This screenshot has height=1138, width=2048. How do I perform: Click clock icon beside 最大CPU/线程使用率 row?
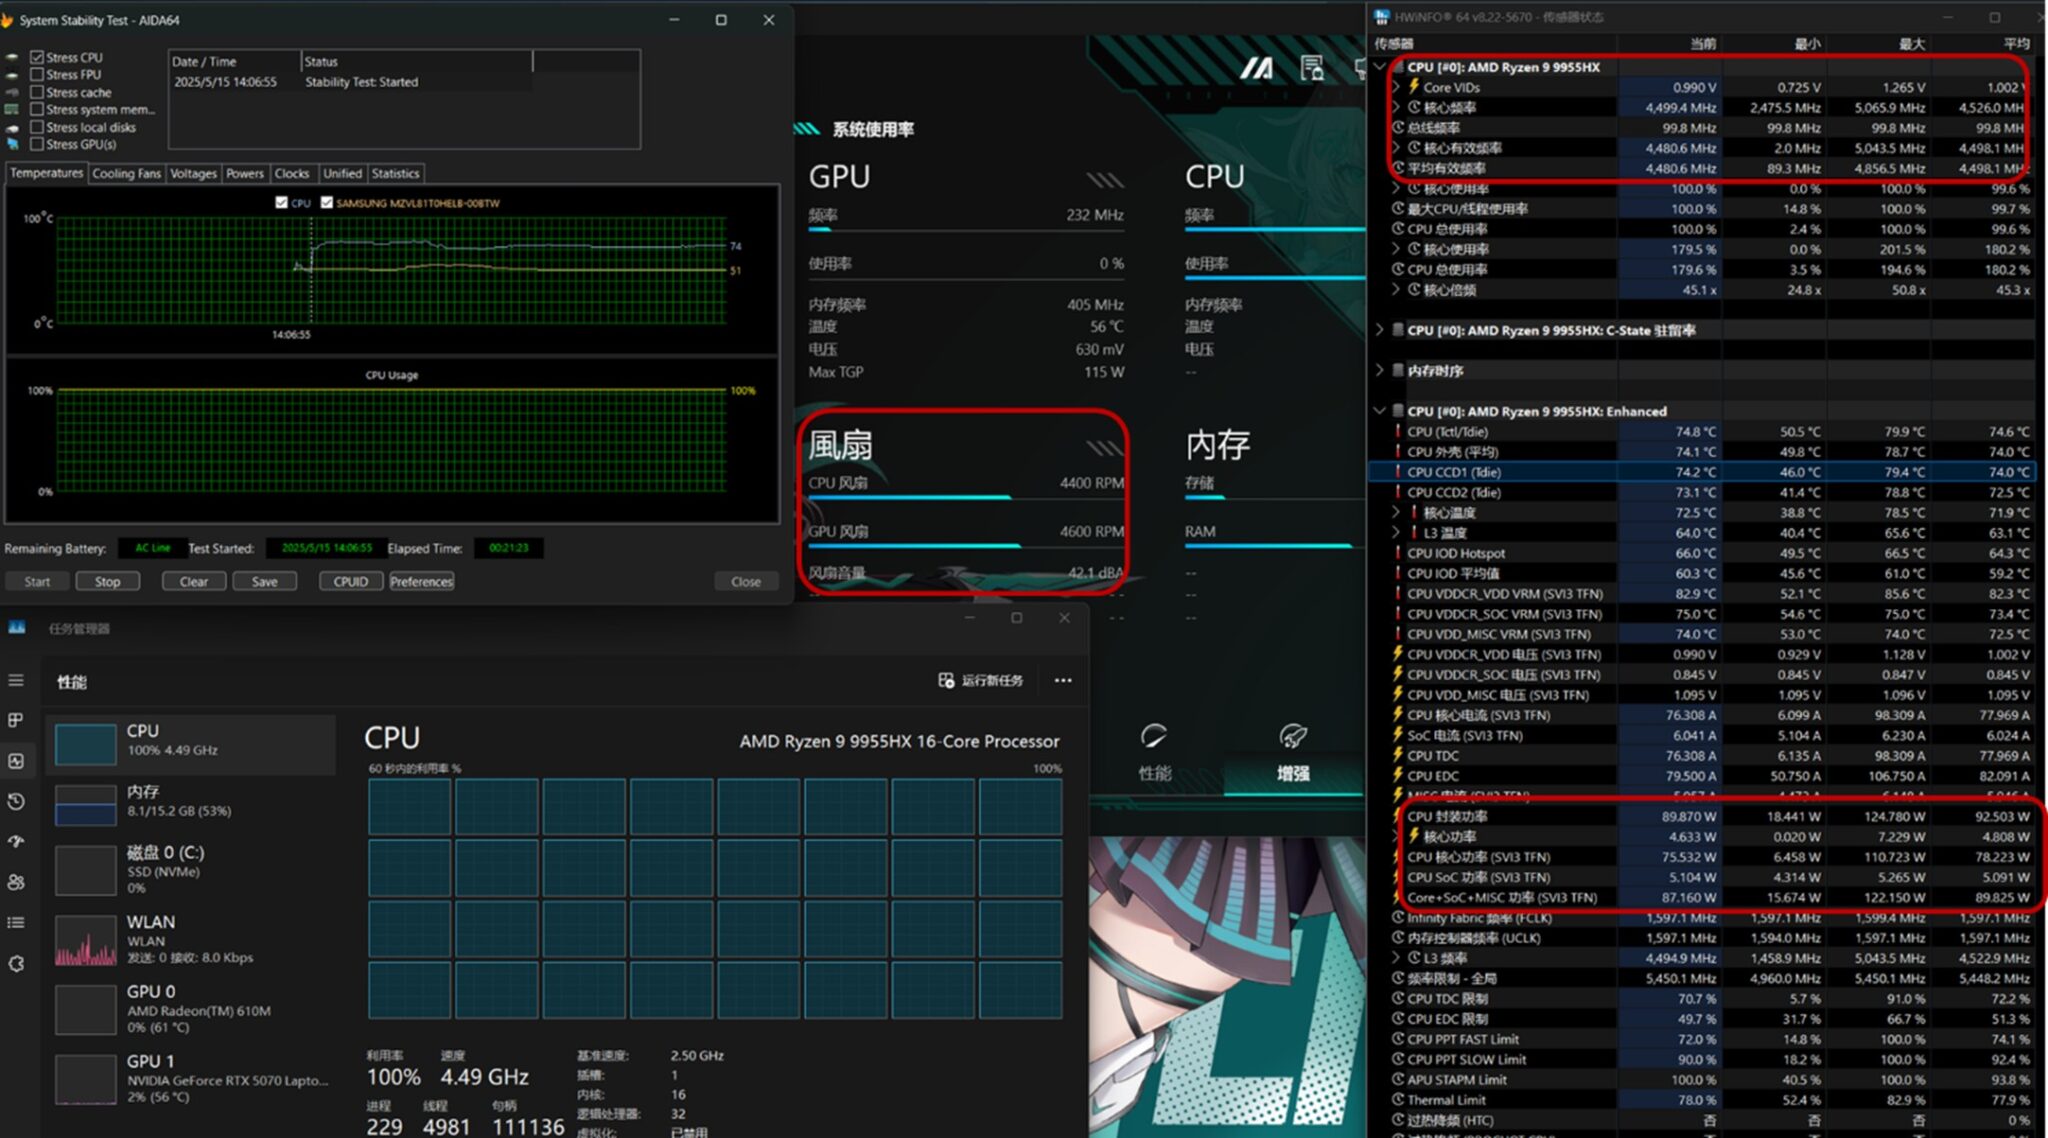pos(1399,208)
